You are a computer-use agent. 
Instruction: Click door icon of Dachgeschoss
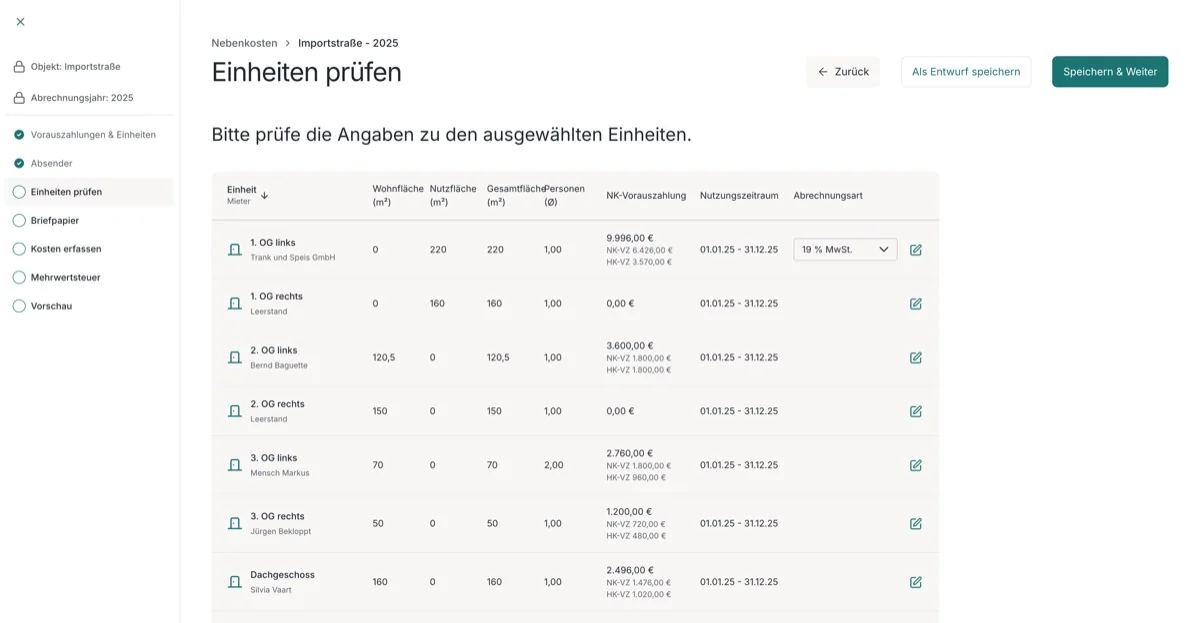point(235,582)
